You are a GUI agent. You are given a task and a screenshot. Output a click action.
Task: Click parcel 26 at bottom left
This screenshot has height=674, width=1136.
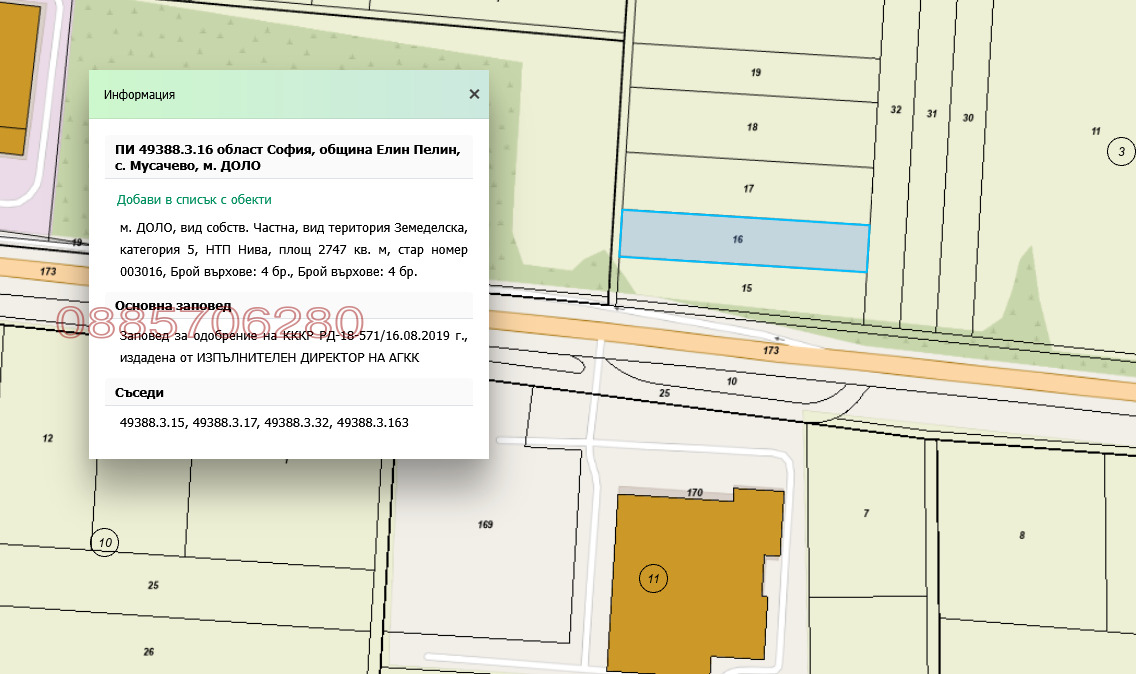pyautogui.click(x=149, y=652)
